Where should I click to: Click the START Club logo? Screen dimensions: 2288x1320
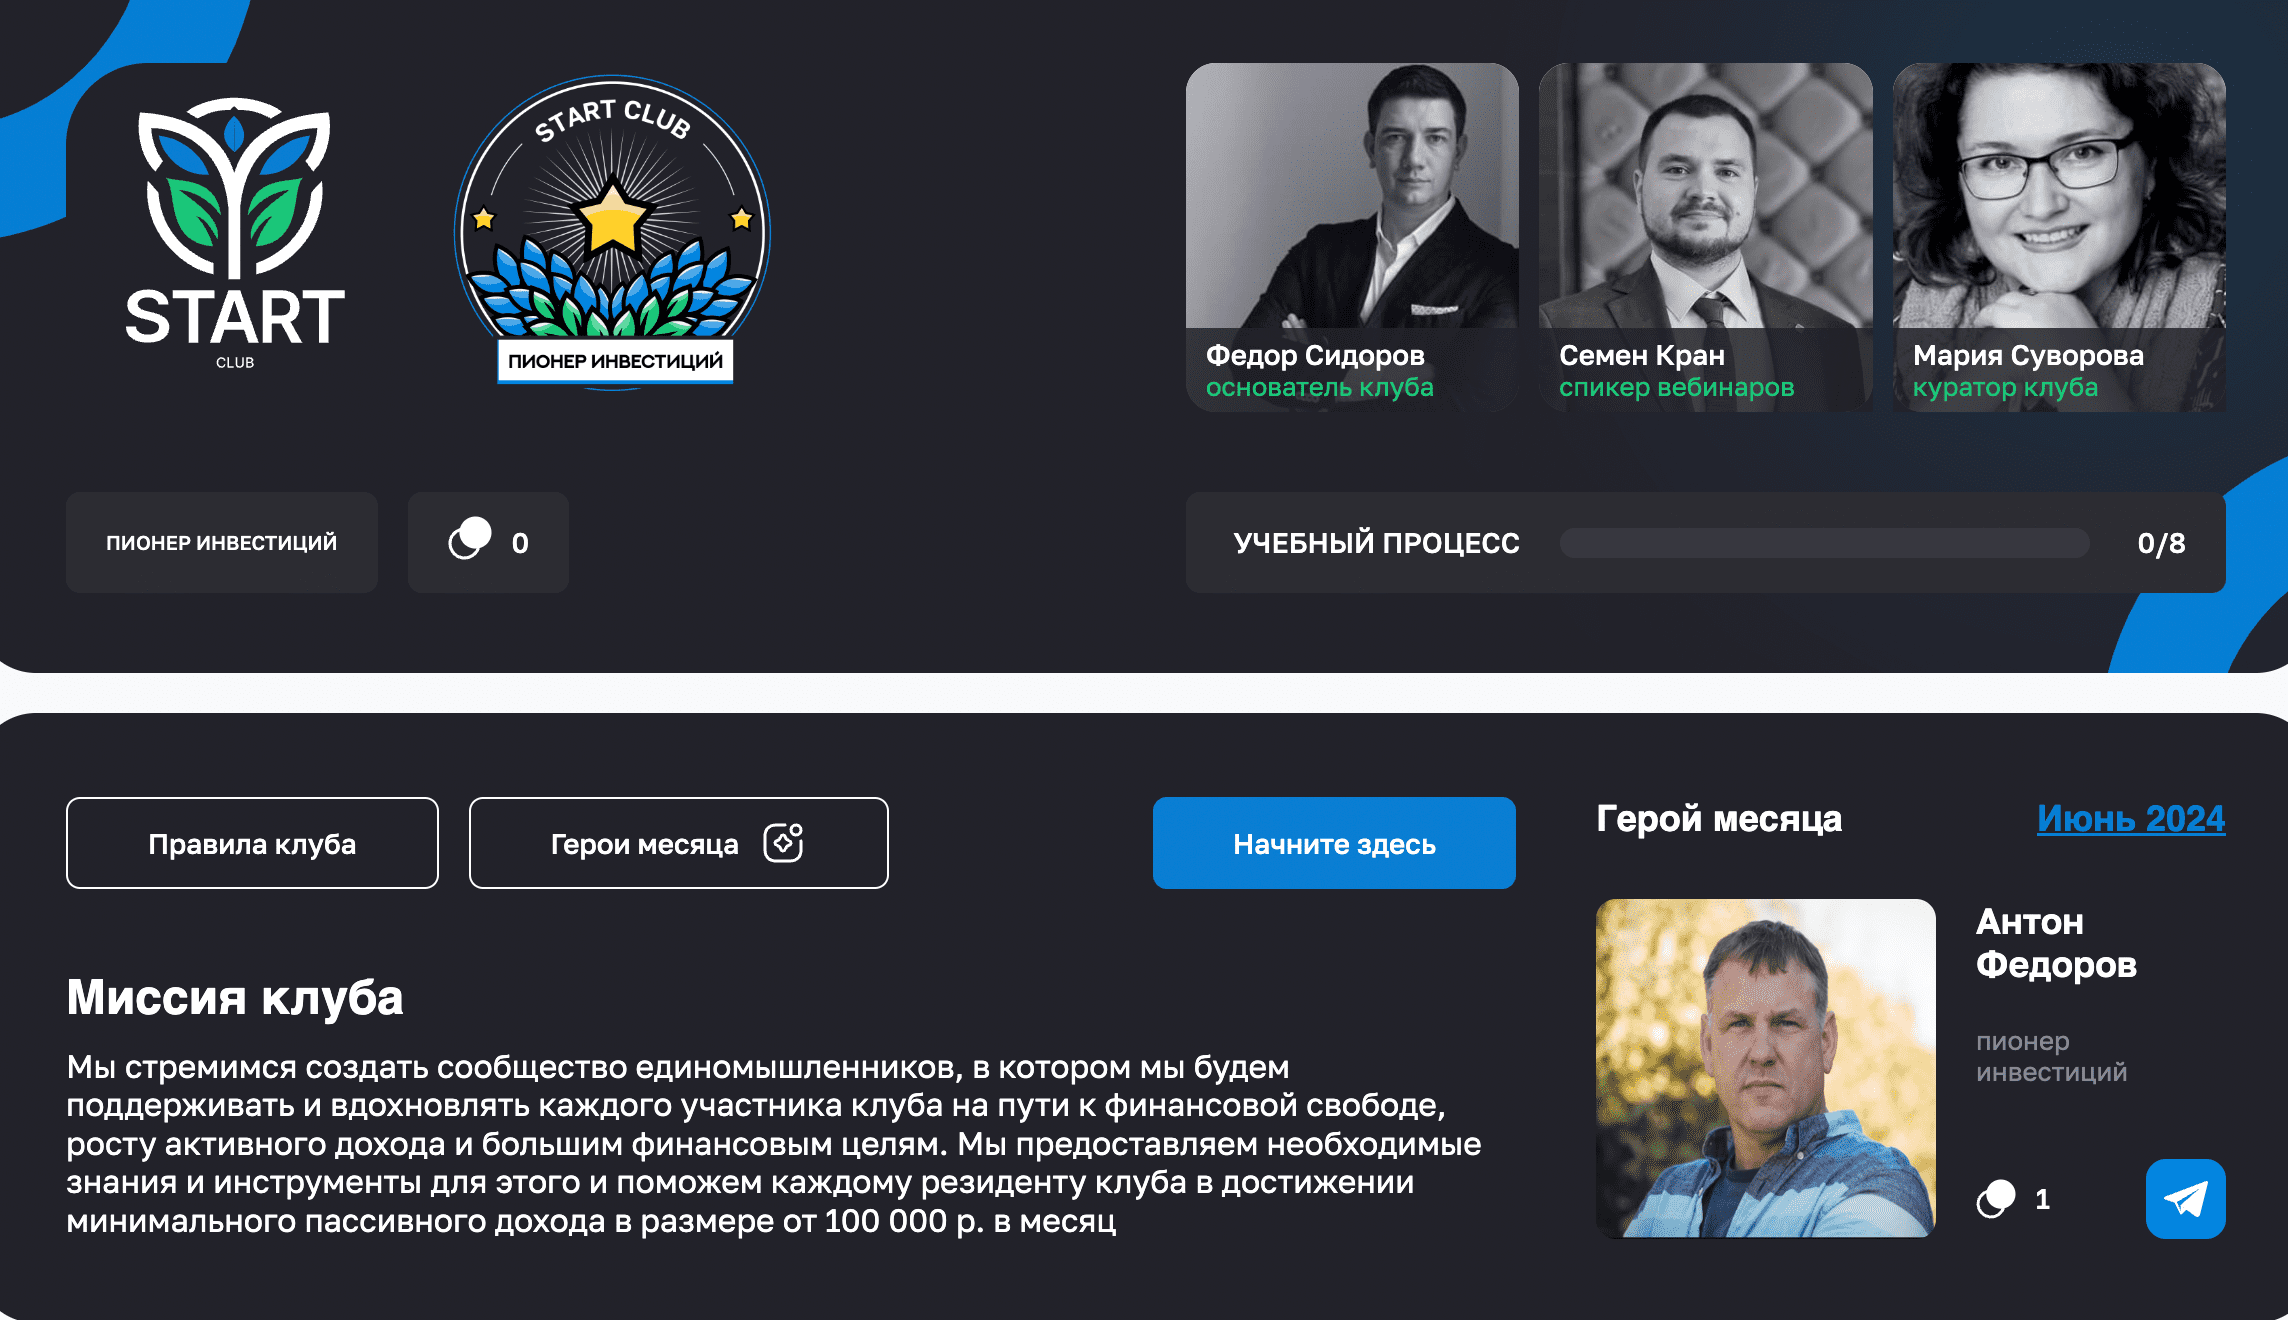pyautogui.click(x=235, y=233)
